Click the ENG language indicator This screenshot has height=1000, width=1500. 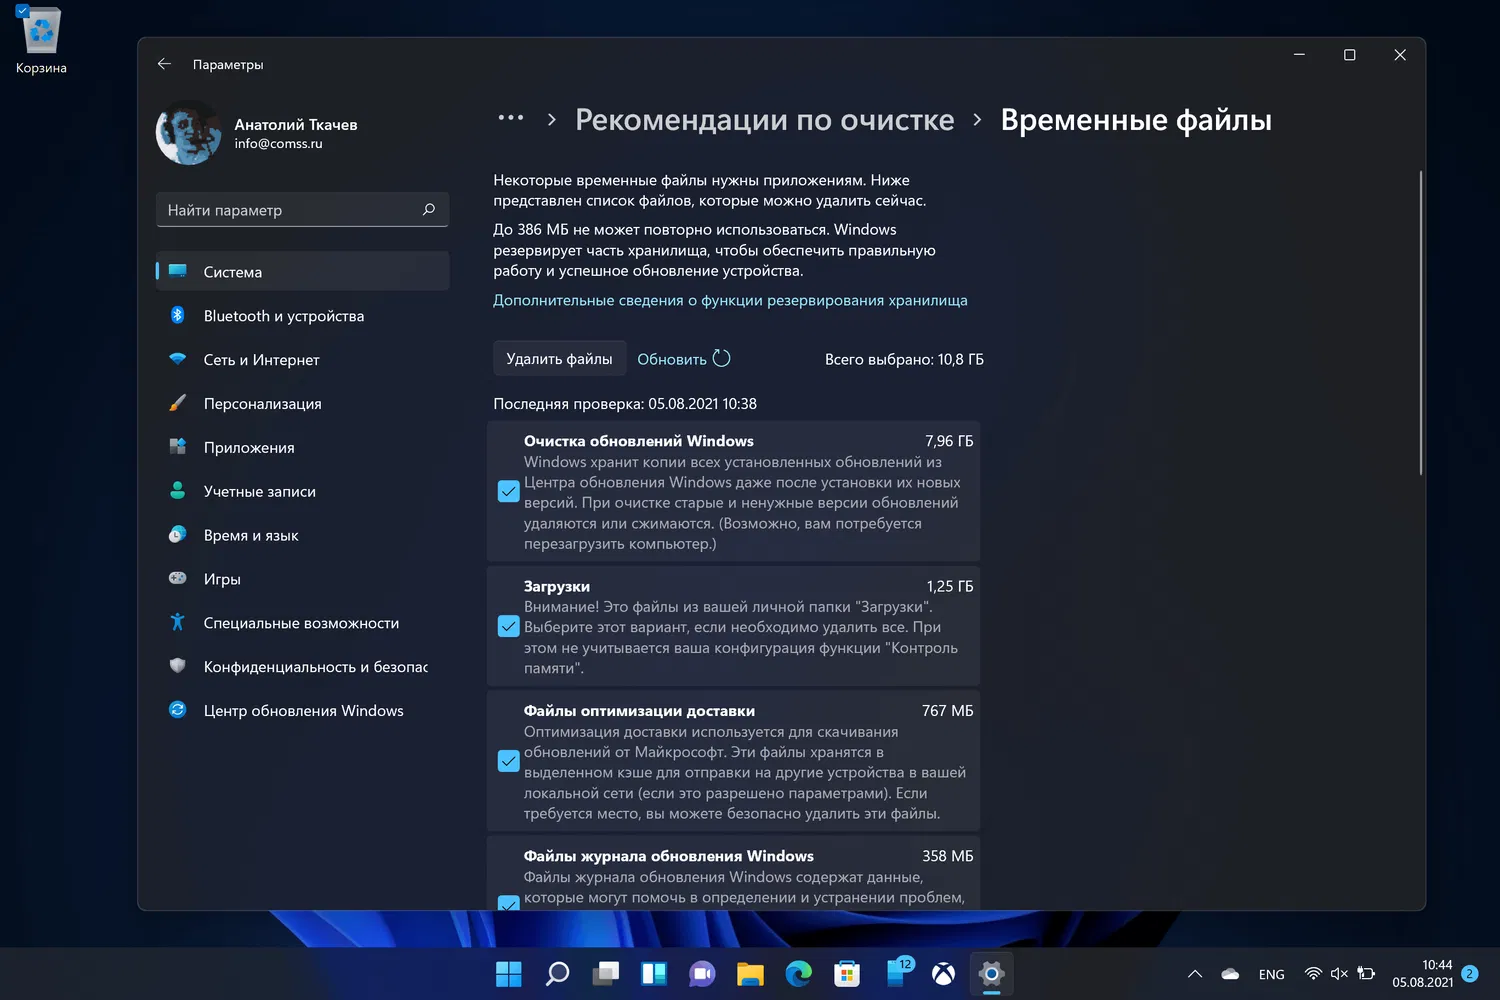point(1272,974)
